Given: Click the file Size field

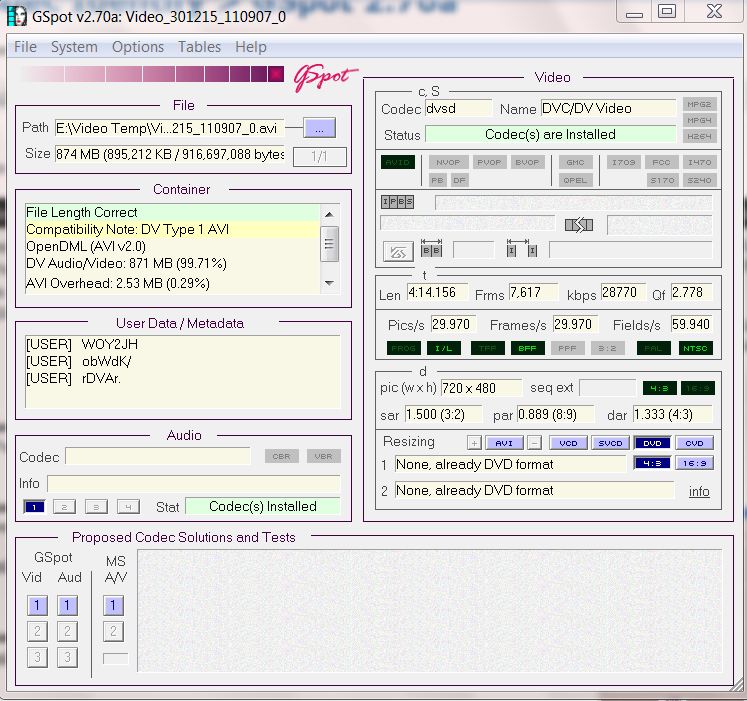Looking at the screenshot, I should coord(170,154).
